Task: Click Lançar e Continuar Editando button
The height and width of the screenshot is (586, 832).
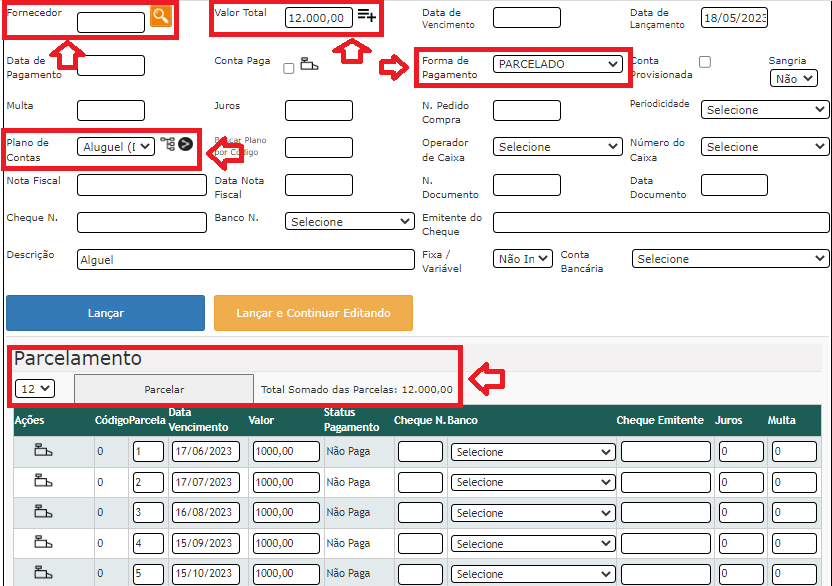Action: 313,313
